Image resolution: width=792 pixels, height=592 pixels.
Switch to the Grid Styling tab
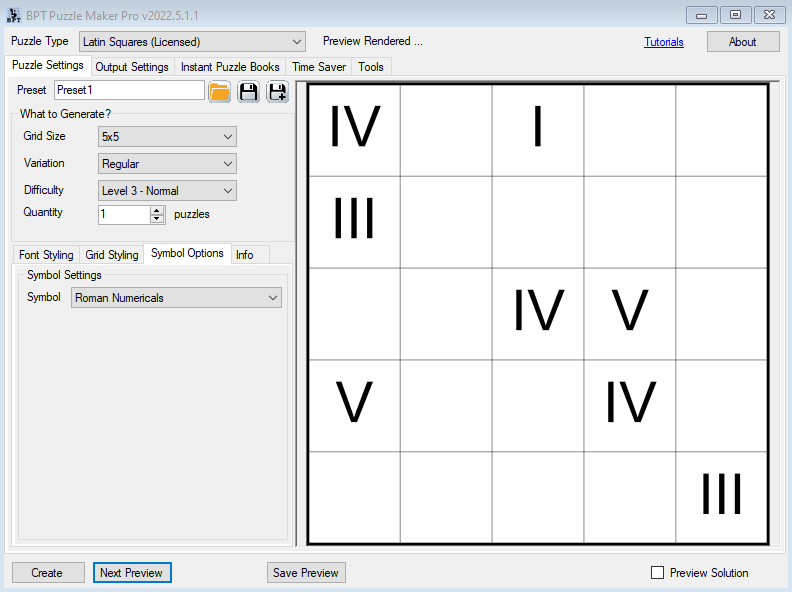point(112,255)
